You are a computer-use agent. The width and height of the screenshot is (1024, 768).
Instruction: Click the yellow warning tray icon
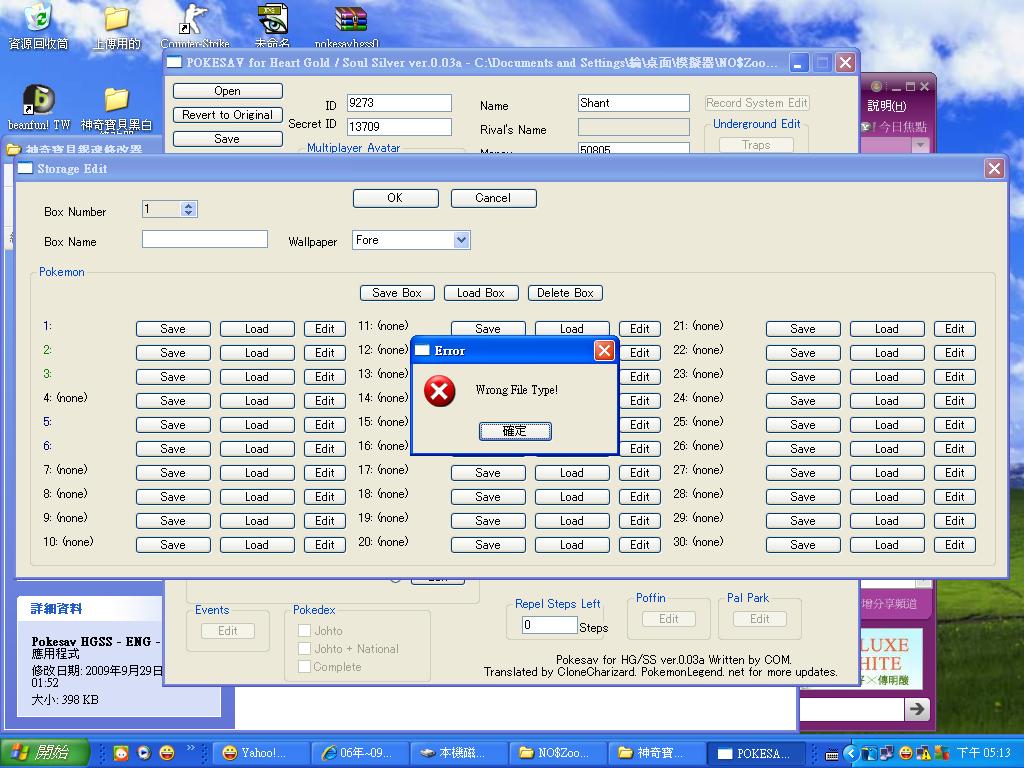[x=923, y=753]
